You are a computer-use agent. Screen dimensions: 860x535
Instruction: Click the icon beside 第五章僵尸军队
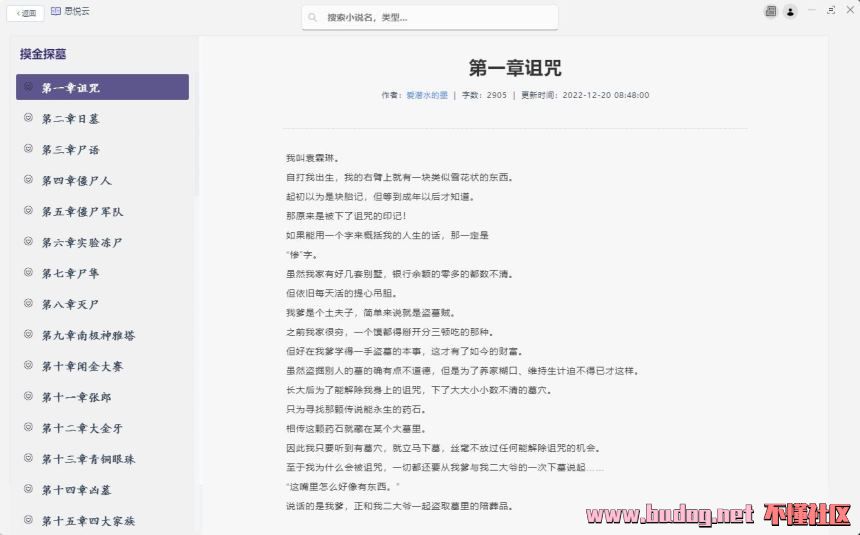point(29,210)
